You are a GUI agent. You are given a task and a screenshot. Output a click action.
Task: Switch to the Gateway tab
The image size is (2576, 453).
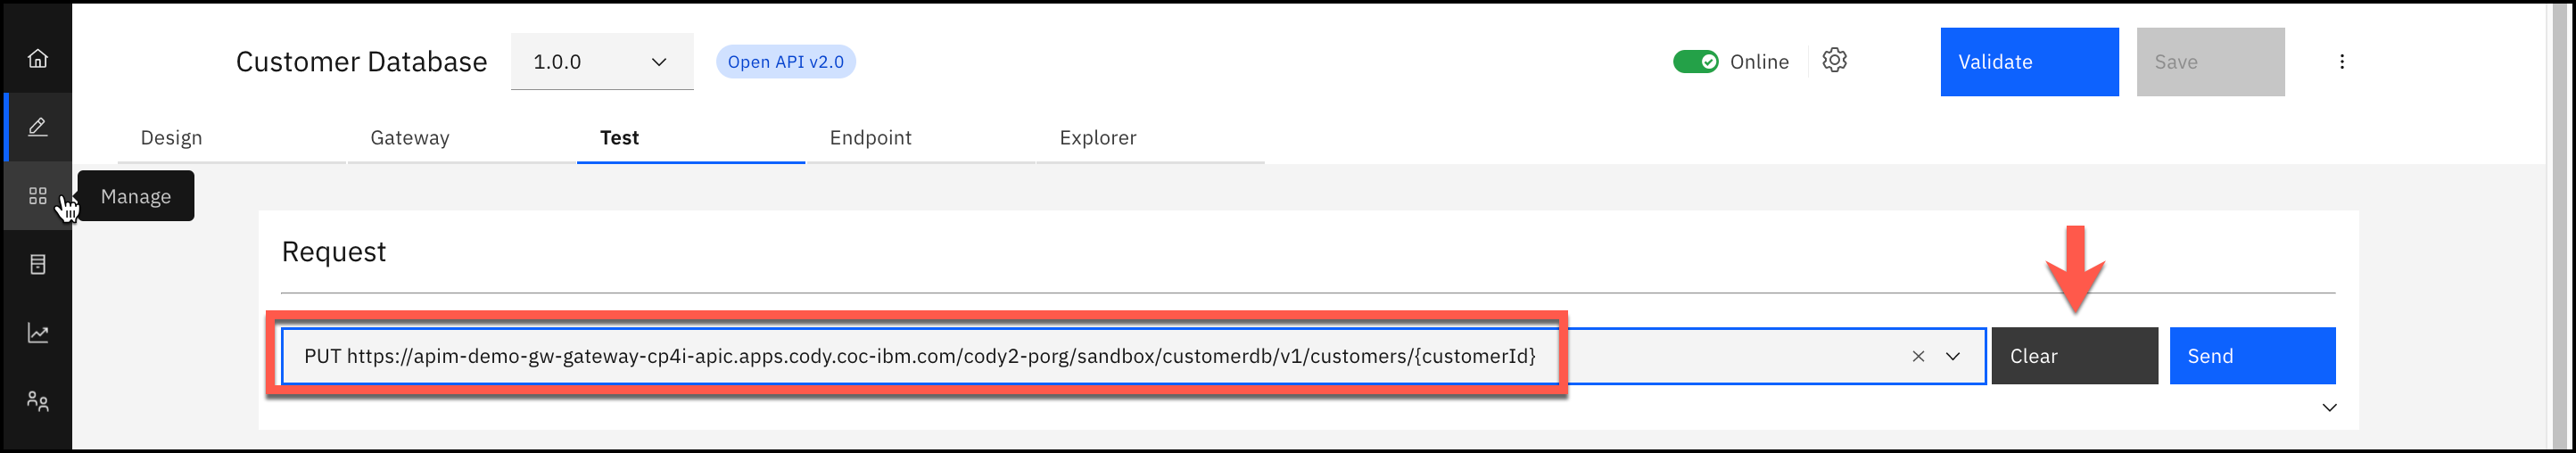pos(409,138)
